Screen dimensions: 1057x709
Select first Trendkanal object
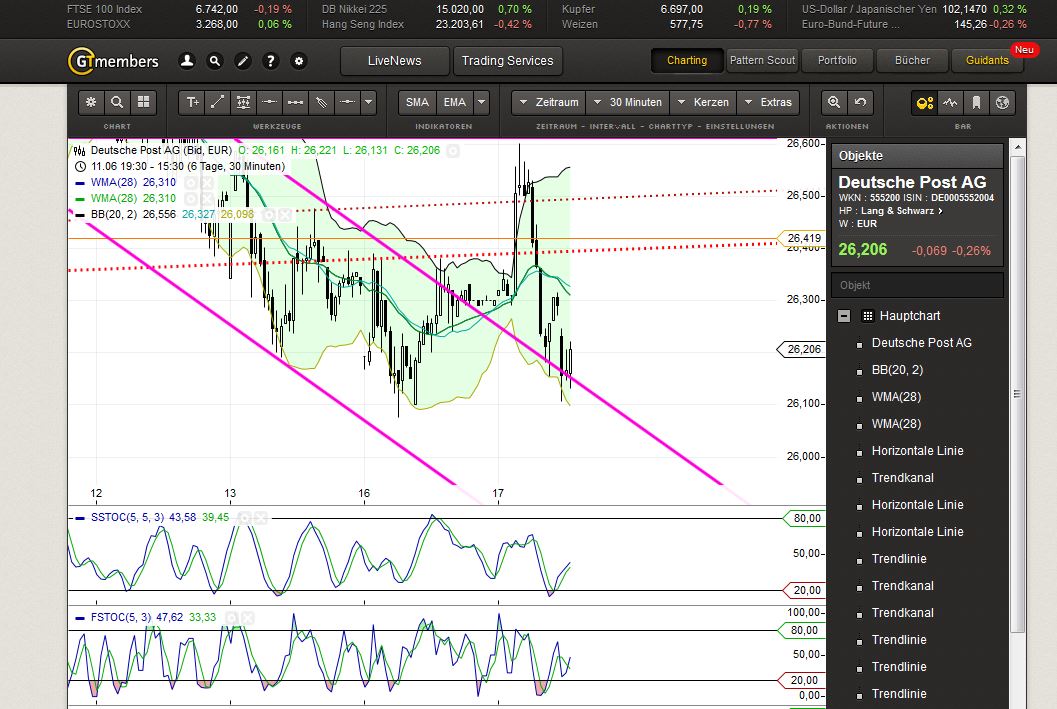[903, 478]
